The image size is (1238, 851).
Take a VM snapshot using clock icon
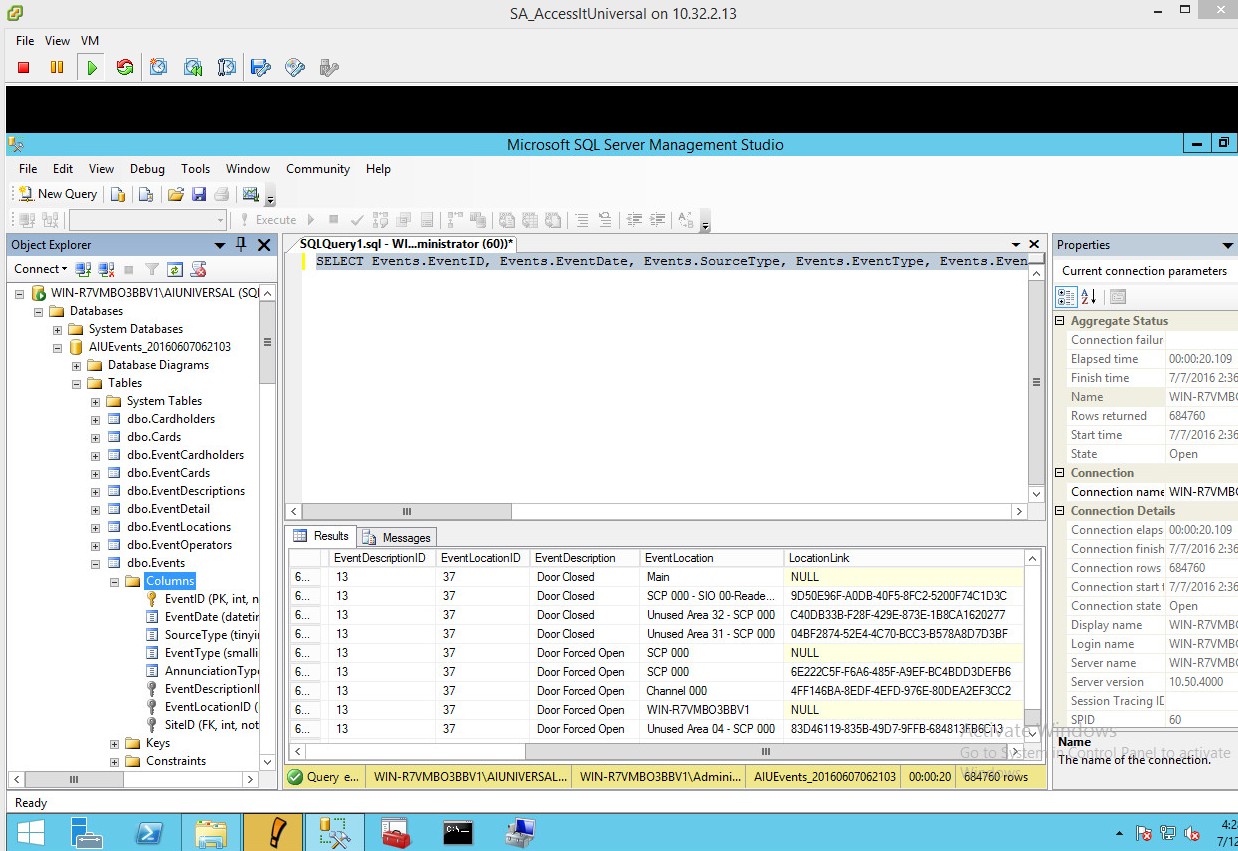click(159, 68)
